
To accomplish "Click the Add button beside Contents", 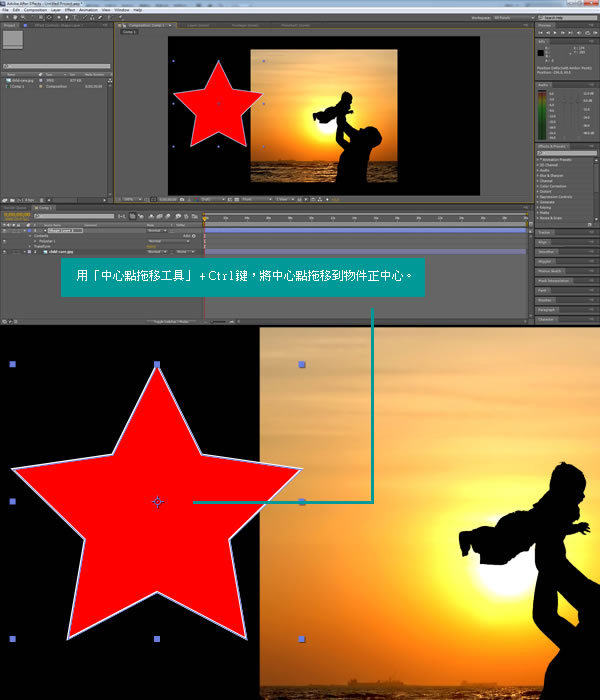I will [x=191, y=236].
